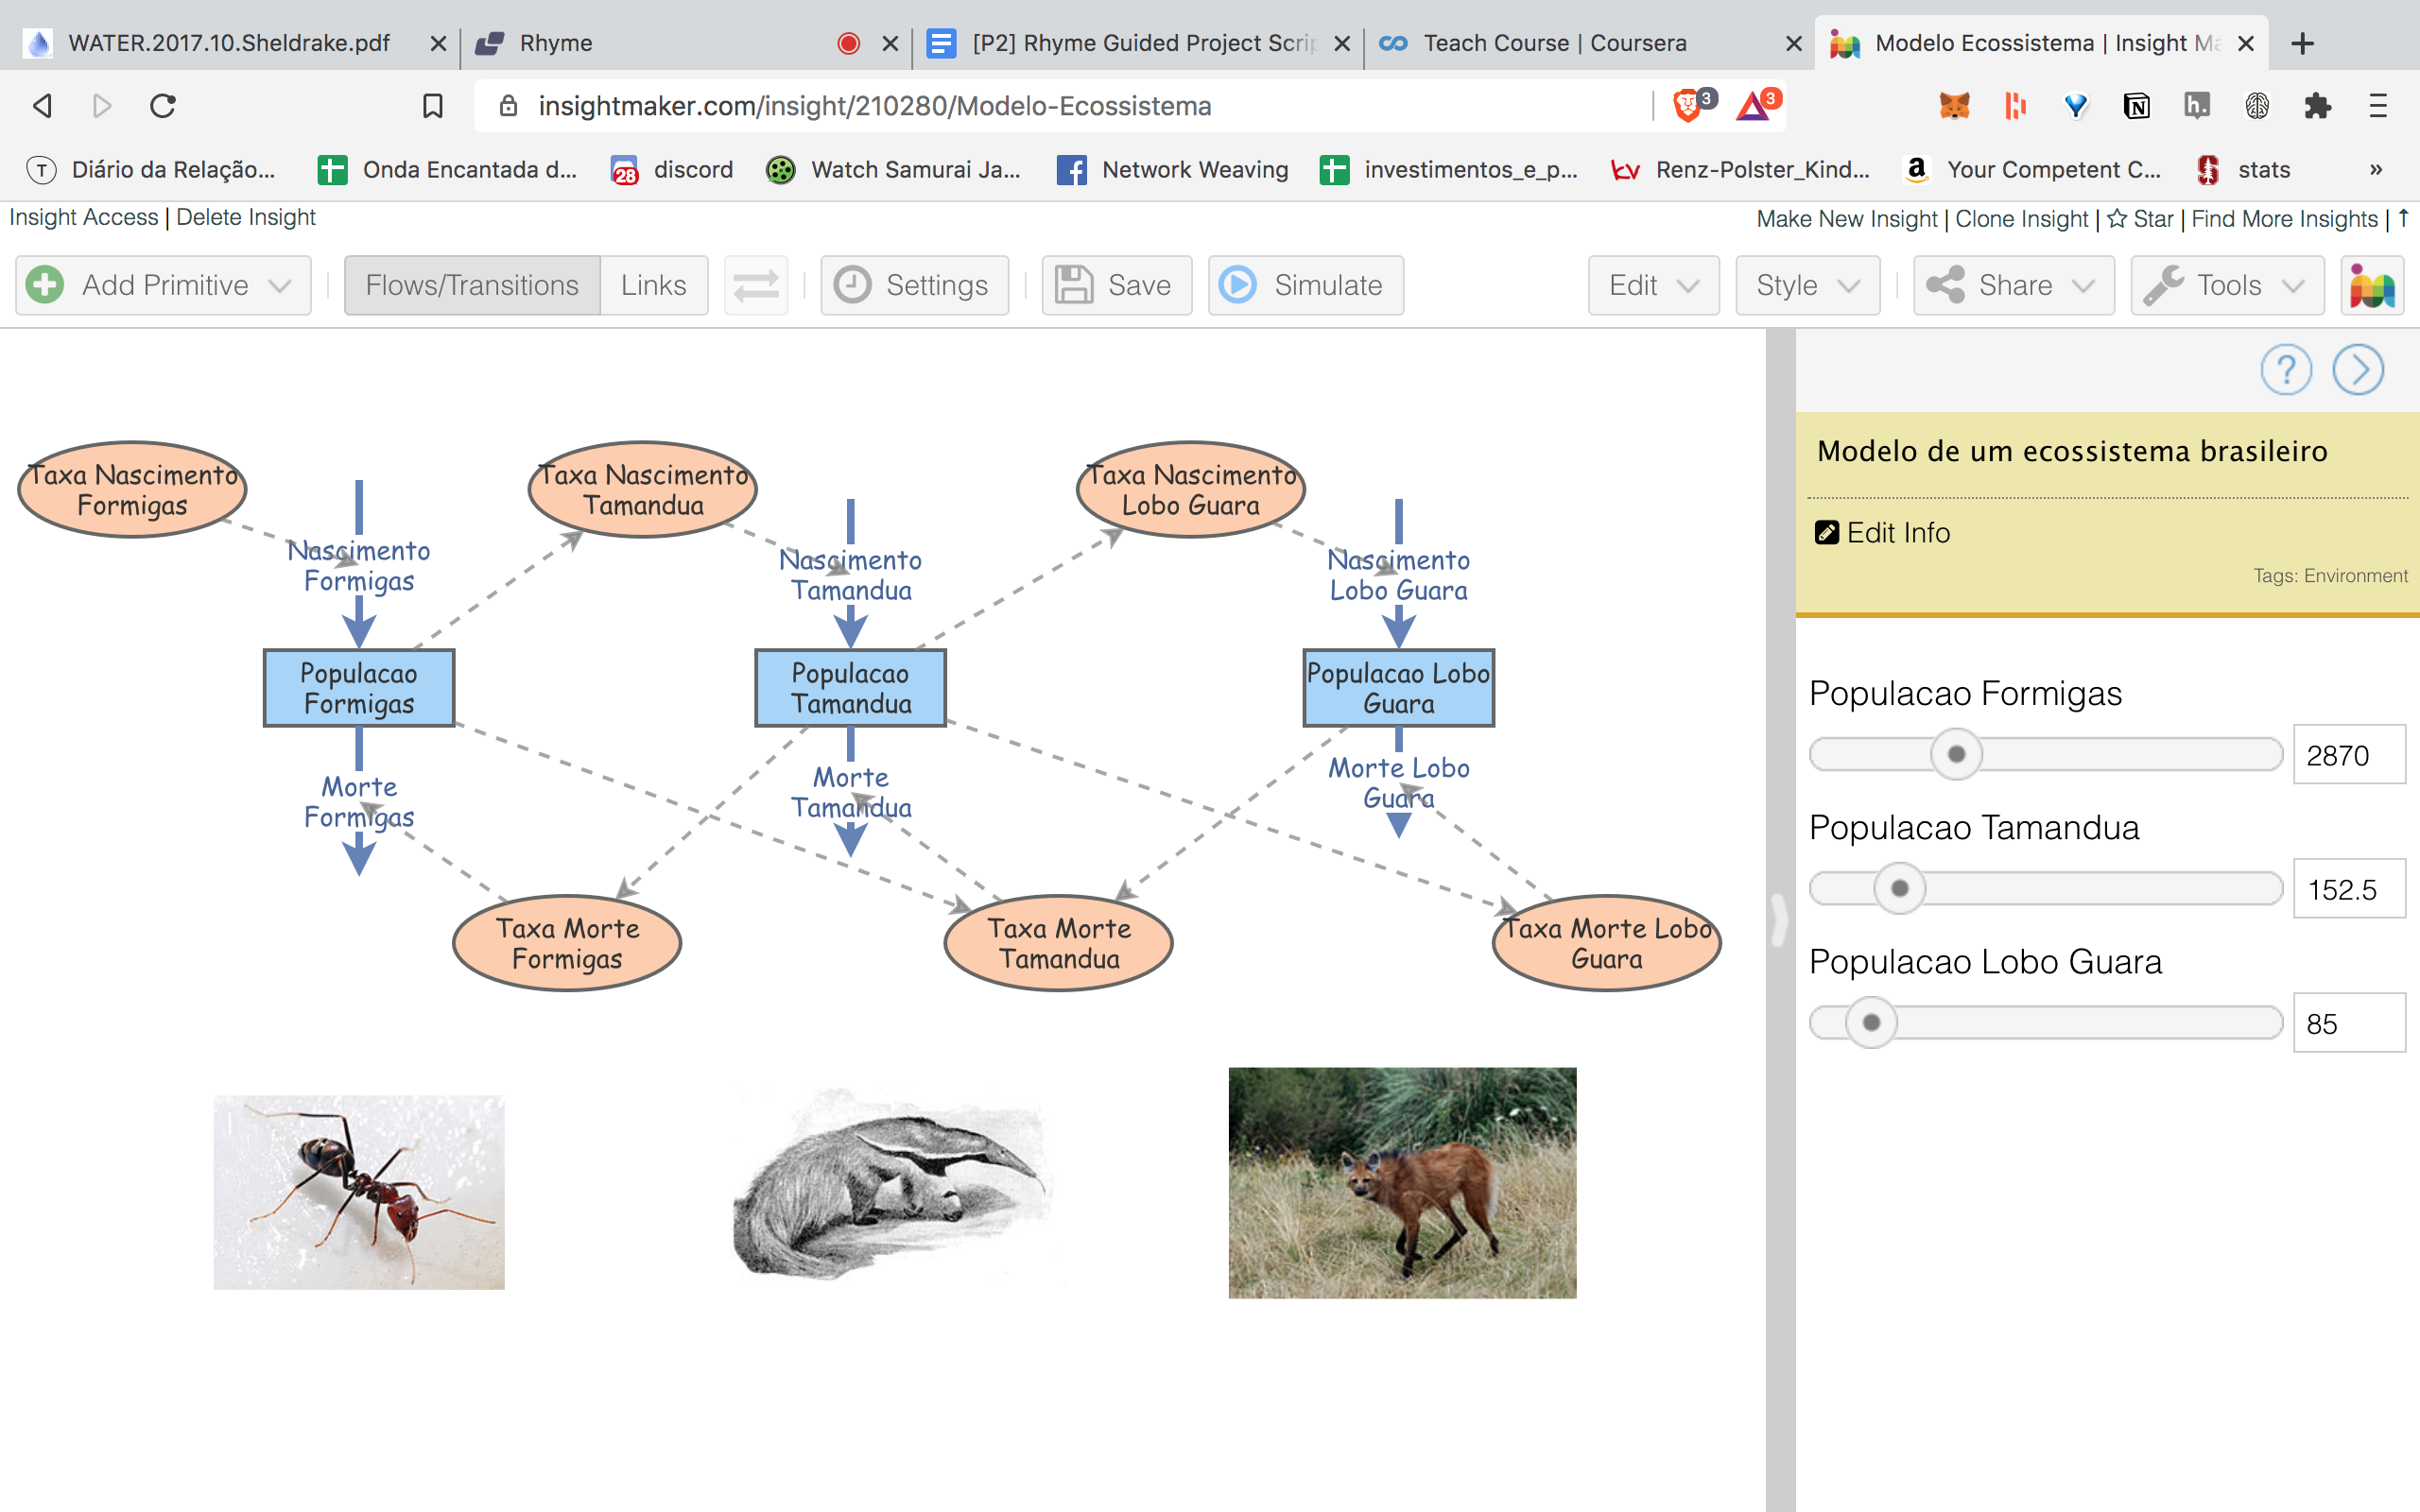Click the Edit Info pencil icon

click(x=1826, y=532)
